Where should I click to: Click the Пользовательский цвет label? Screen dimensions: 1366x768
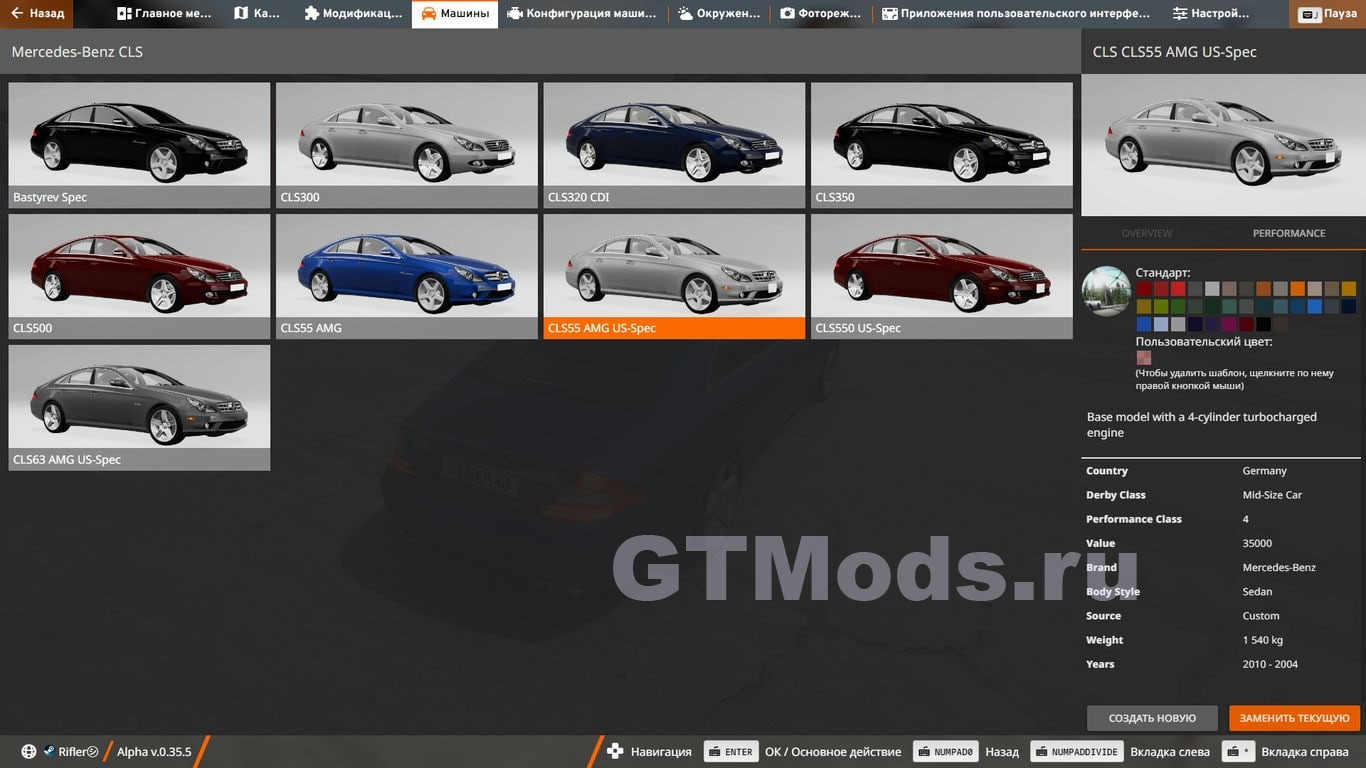tap(1204, 341)
